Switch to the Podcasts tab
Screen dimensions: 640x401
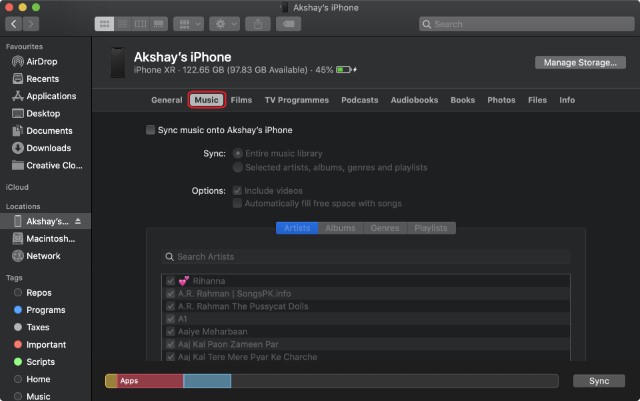pyautogui.click(x=360, y=100)
